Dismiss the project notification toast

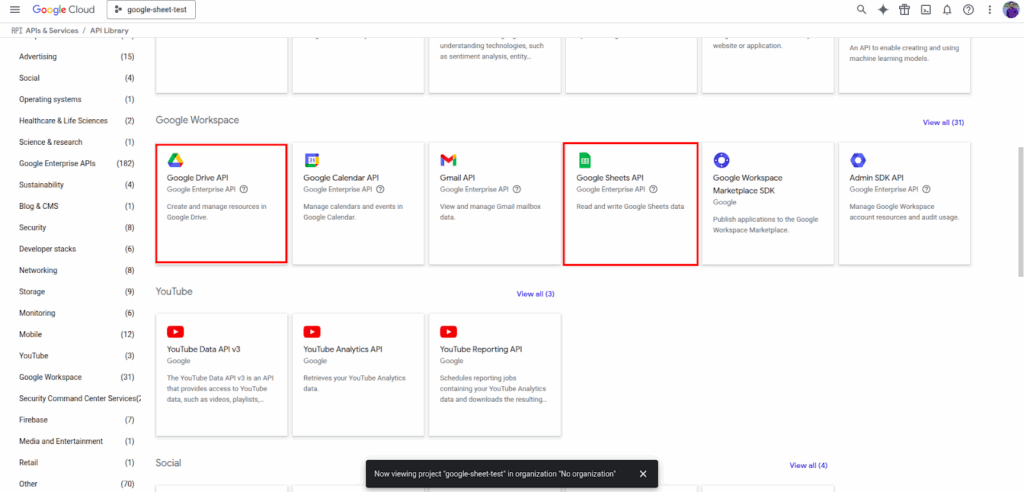coord(643,474)
